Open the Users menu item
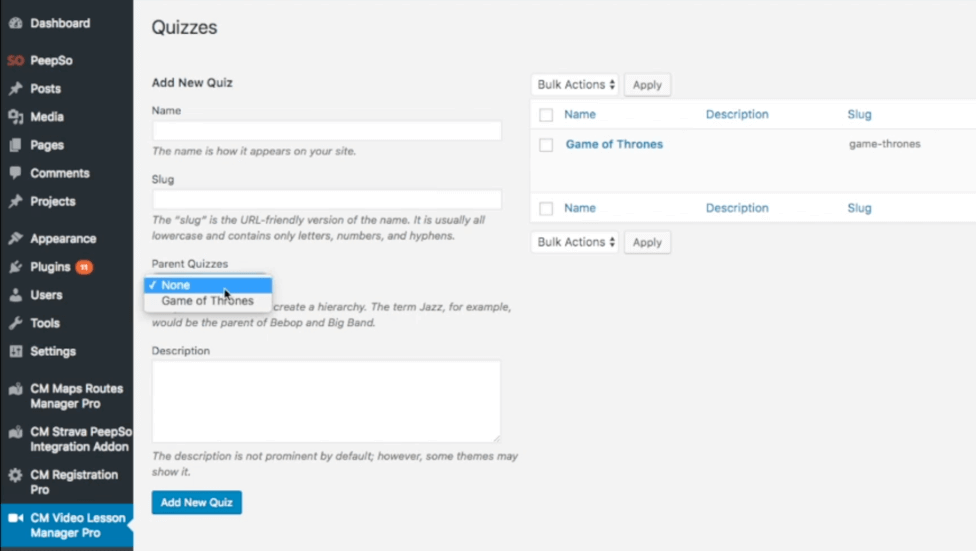 click(x=46, y=295)
